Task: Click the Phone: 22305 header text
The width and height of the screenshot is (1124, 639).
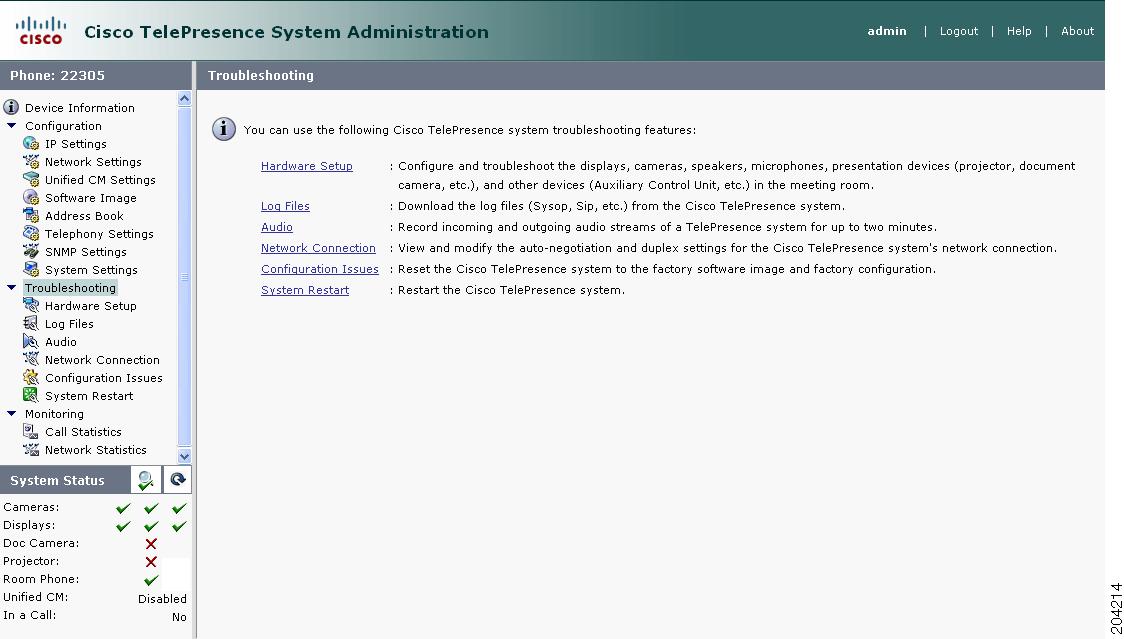Action: pos(57,75)
